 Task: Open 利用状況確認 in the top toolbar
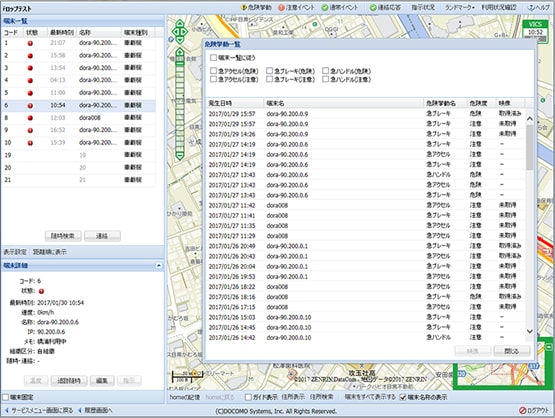pyautogui.click(x=499, y=7)
